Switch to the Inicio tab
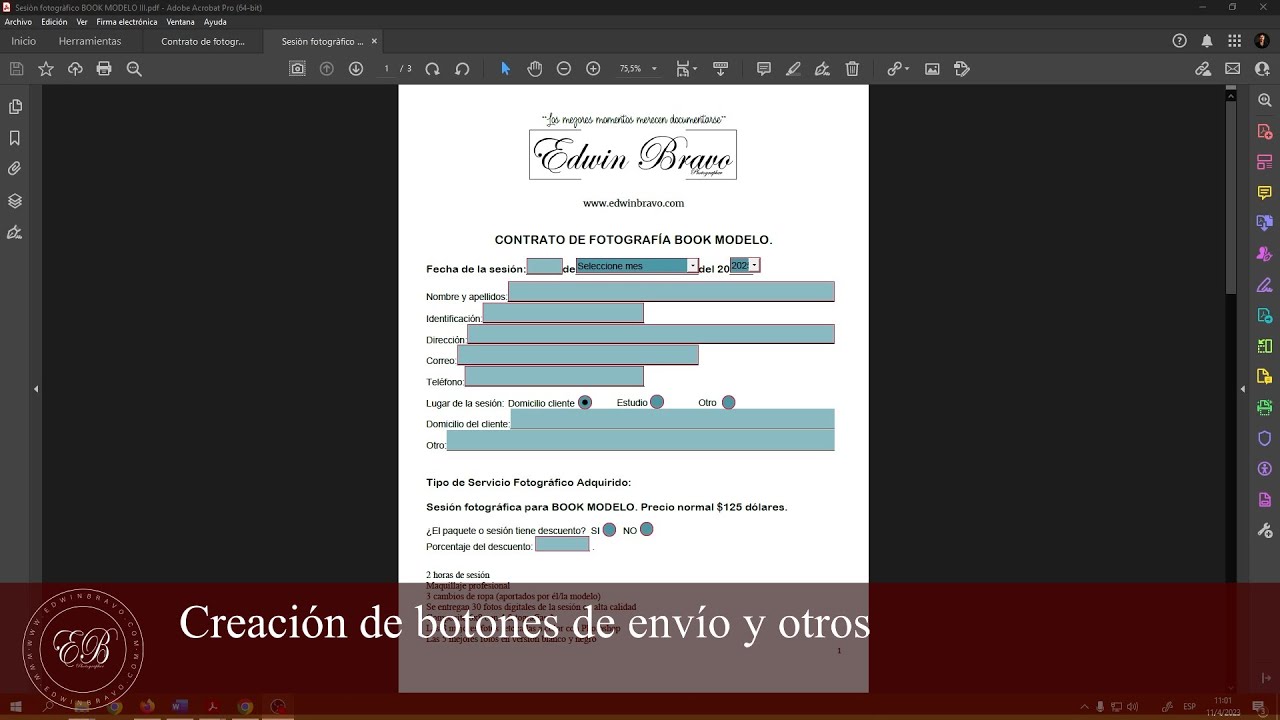This screenshot has width=1280, height=720. coord(23,41)
